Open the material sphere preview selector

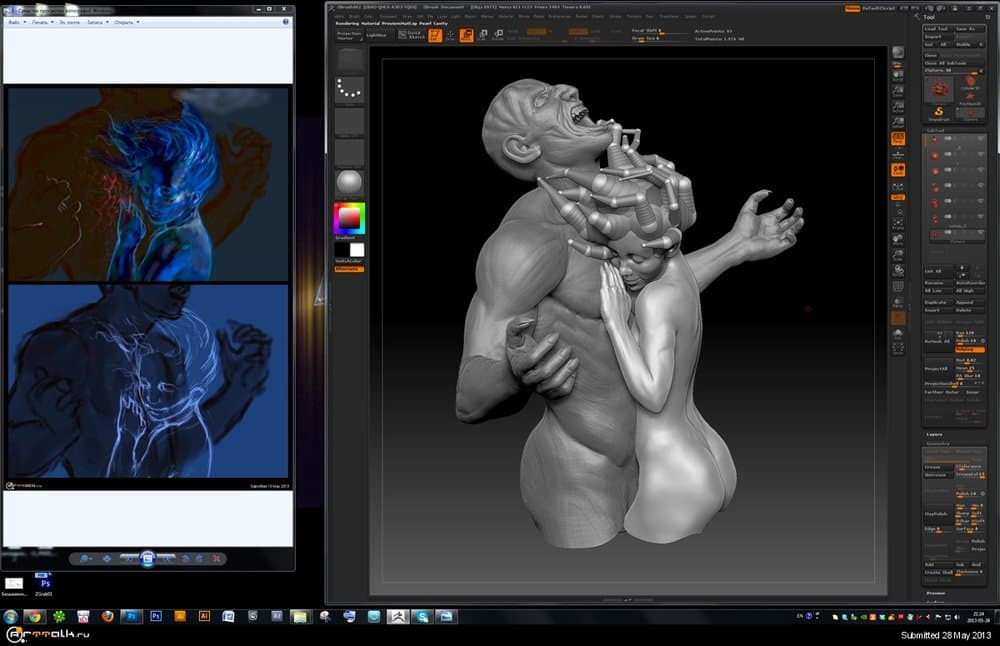pyautogui.click(x=349, y=183)
